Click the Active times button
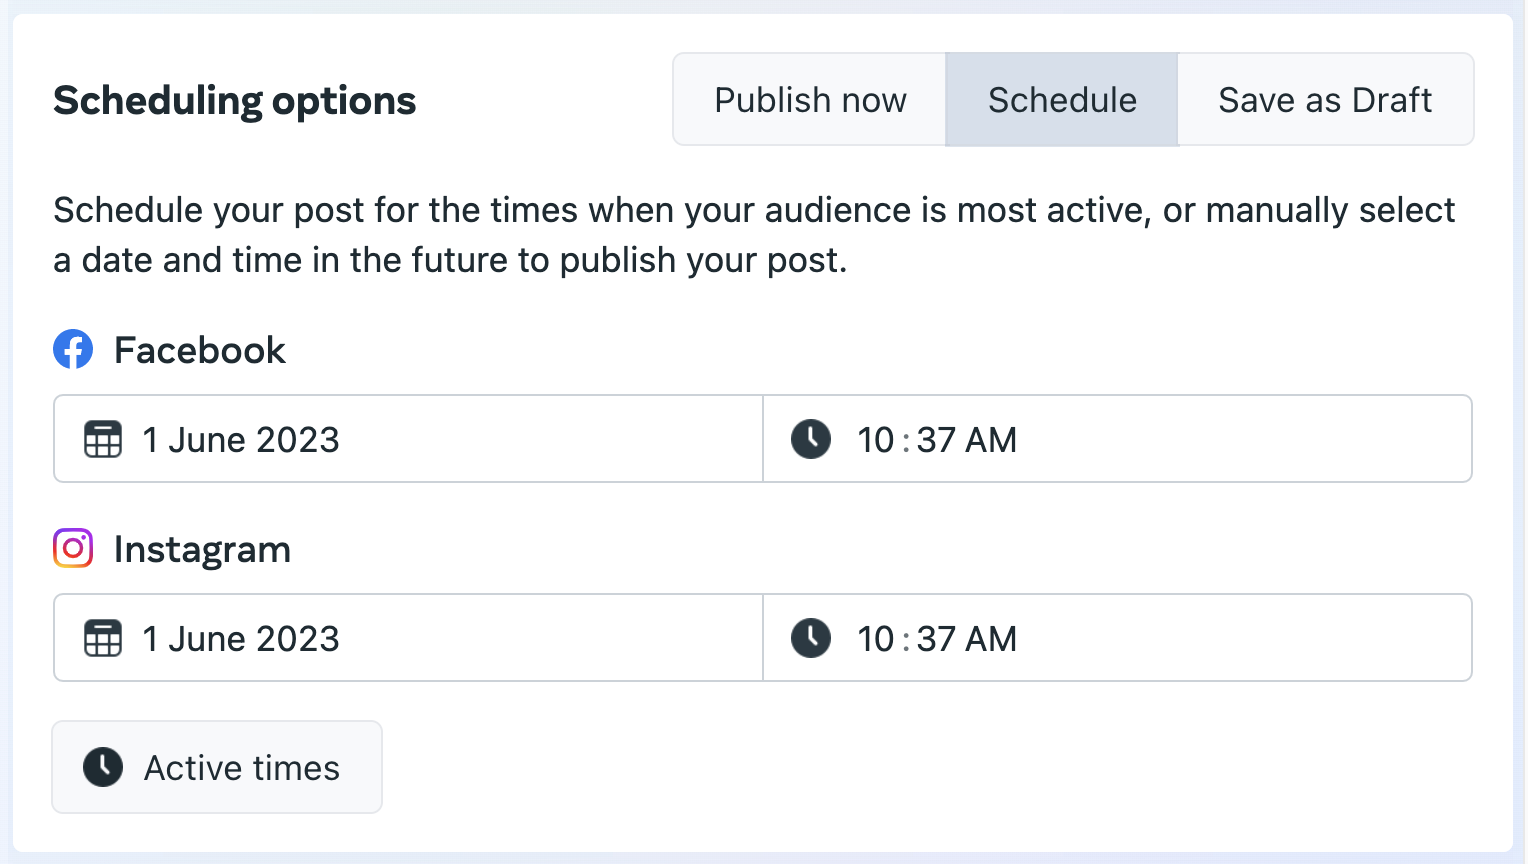The width and height of the screenshot is (1528, 864). coord(217,767)
